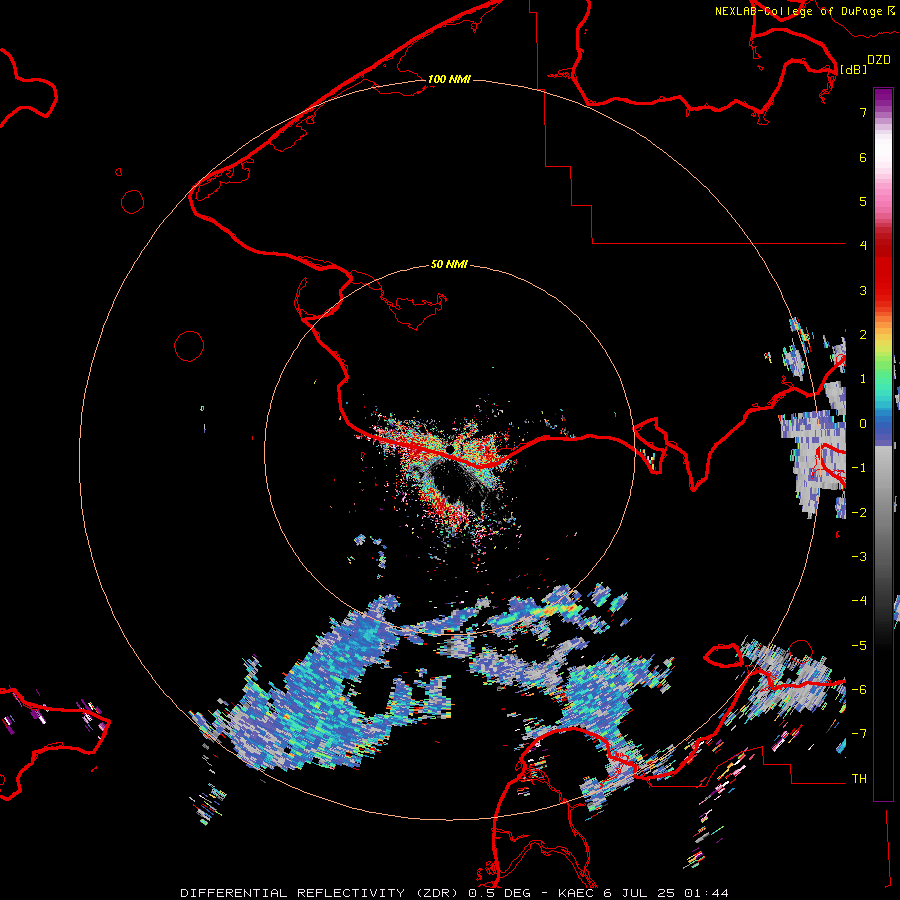Click the 6 JUL 25 date in caption
The image size is (900, 900).
tap(641, 893)
